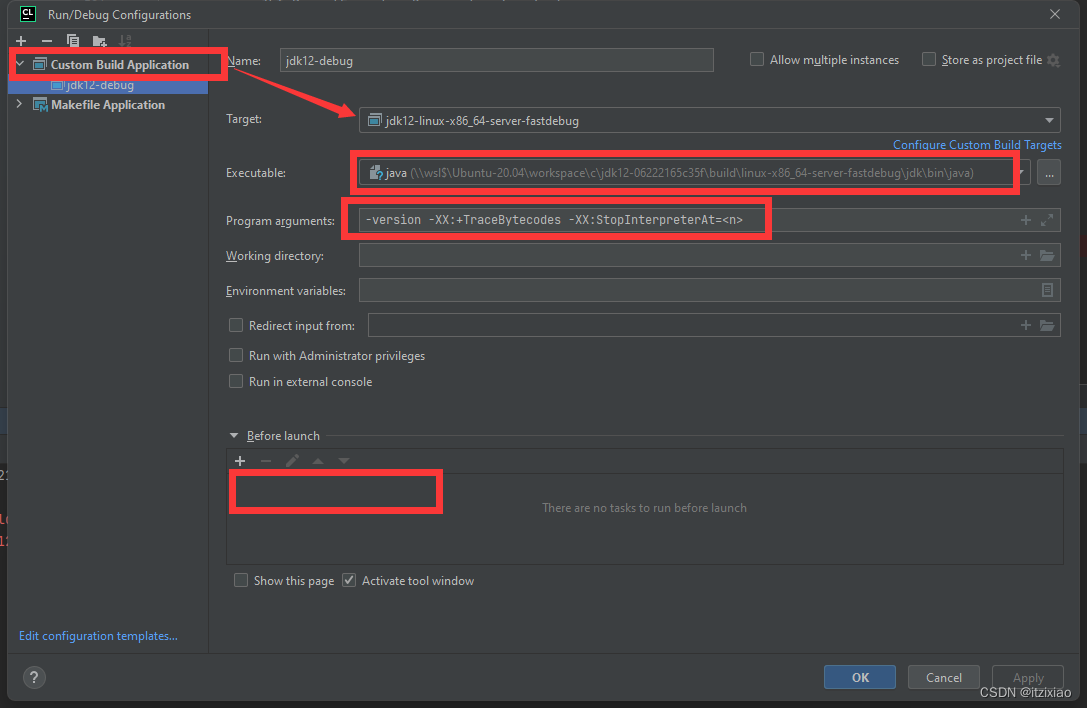Open Edit configuration templates link
The height and width of the screenshot is (708, 1087).
pos(98,636)
